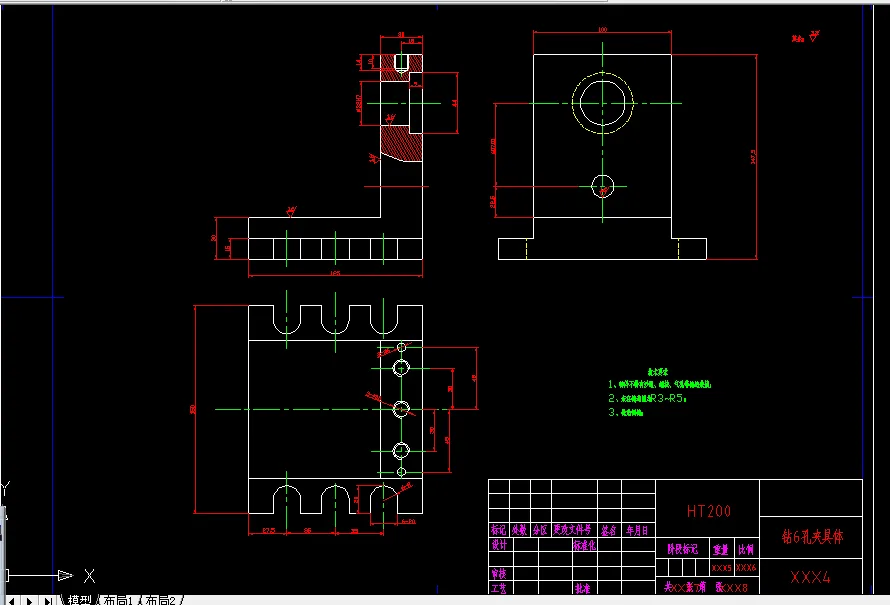Select the 标记 title block label
The height and width of the screenshot is (605, 890).
click(498, 530)
